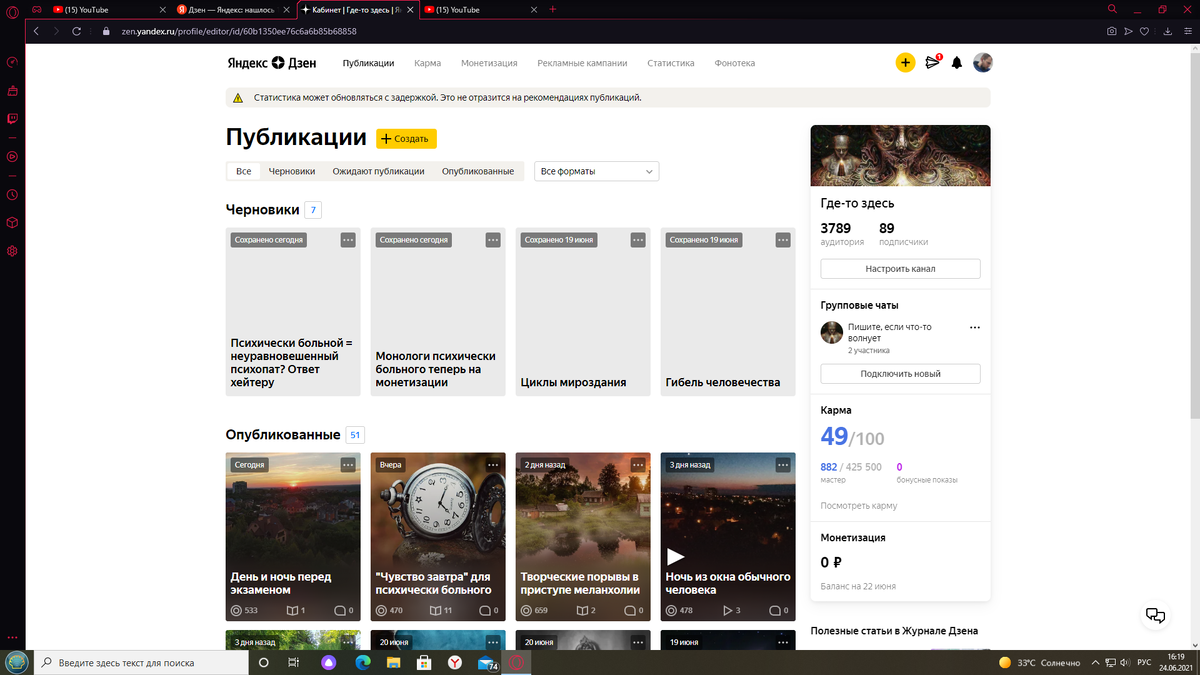Click the Snapshot camera icon in address bar
This screenshot has width=1200, height=675.
1111,31
